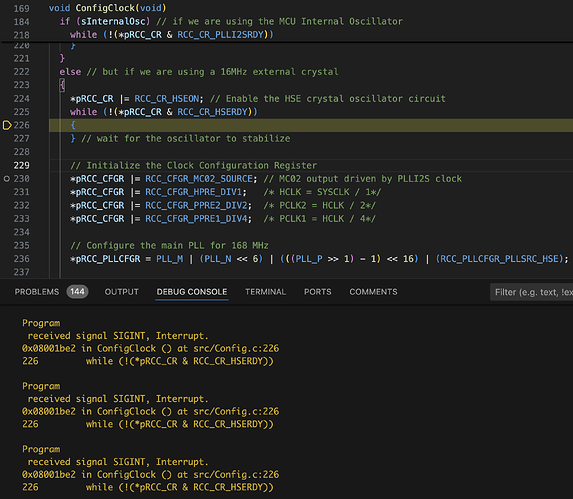Jump to sticky scope line void ConfigClock(void)
573x499 pixels.
tap(107, 8)
